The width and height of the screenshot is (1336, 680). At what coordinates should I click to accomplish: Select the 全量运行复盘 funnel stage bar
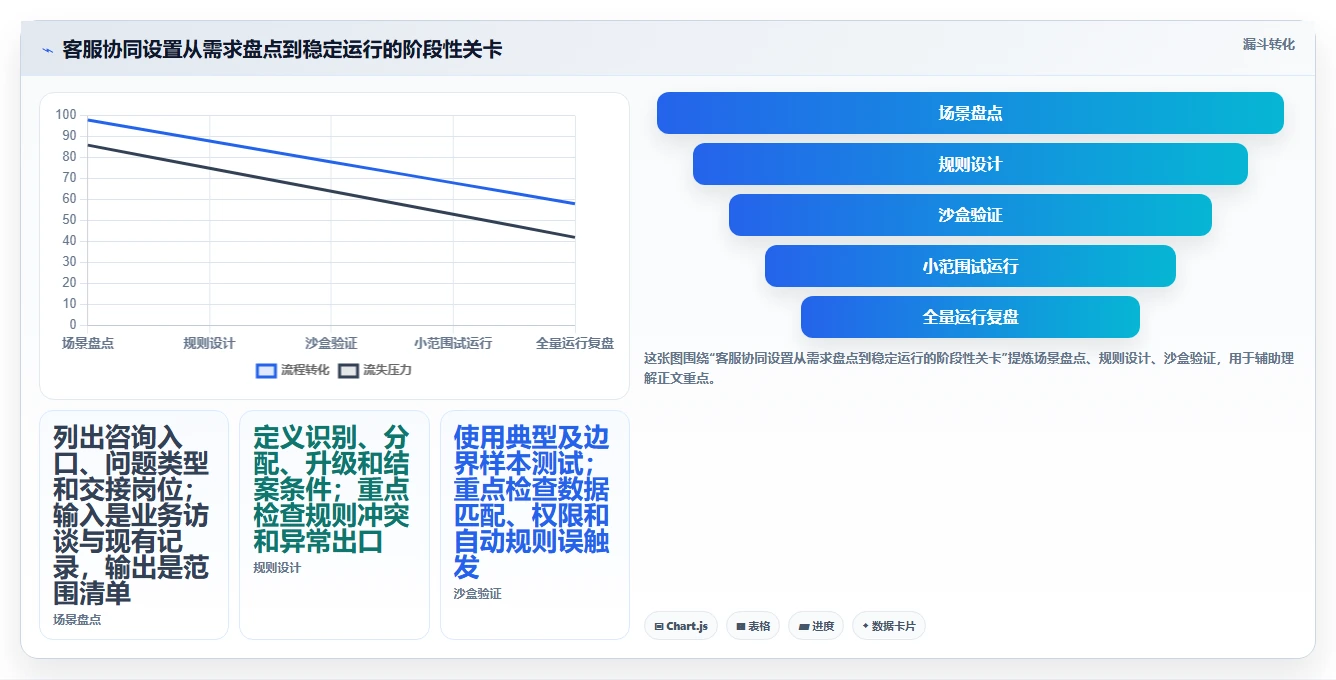click(x=970, y=317)
